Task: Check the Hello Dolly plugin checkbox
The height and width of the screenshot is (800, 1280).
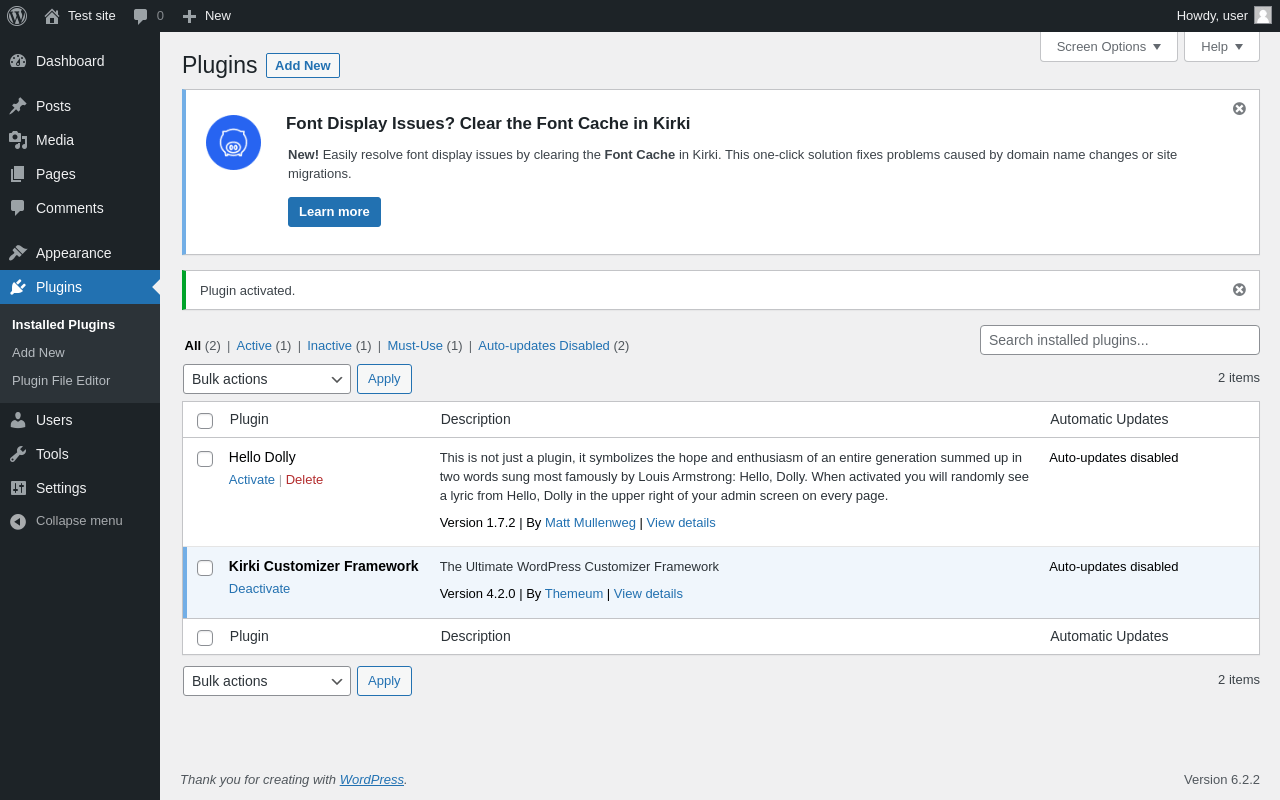Action: pos(205,459)
